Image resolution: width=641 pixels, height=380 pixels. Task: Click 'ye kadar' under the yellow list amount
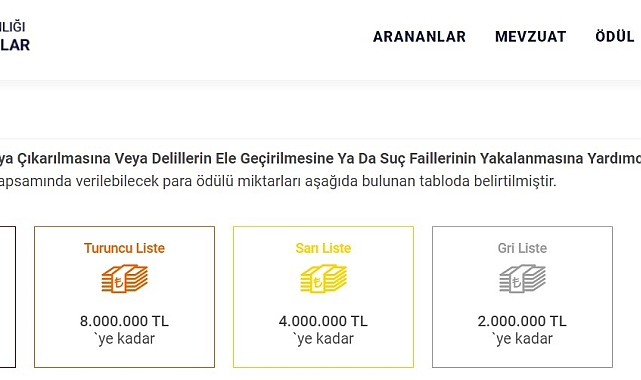[x=323, y=339]
